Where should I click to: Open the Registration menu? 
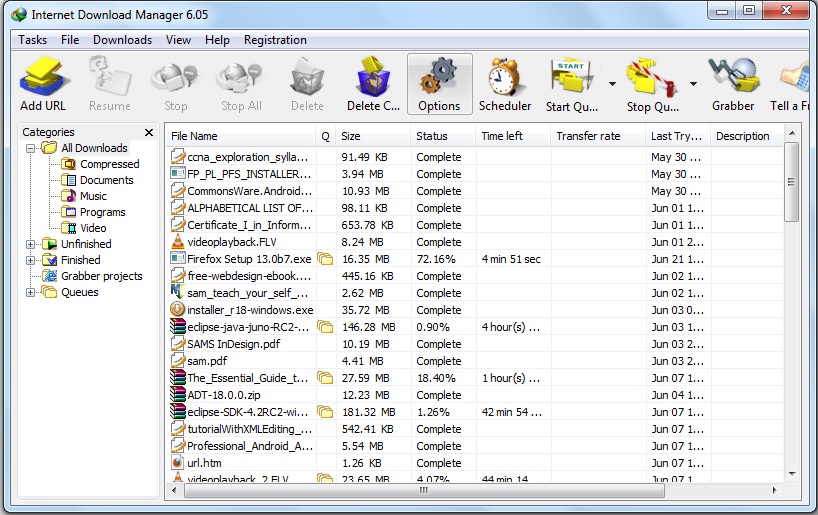click(275, 40)
